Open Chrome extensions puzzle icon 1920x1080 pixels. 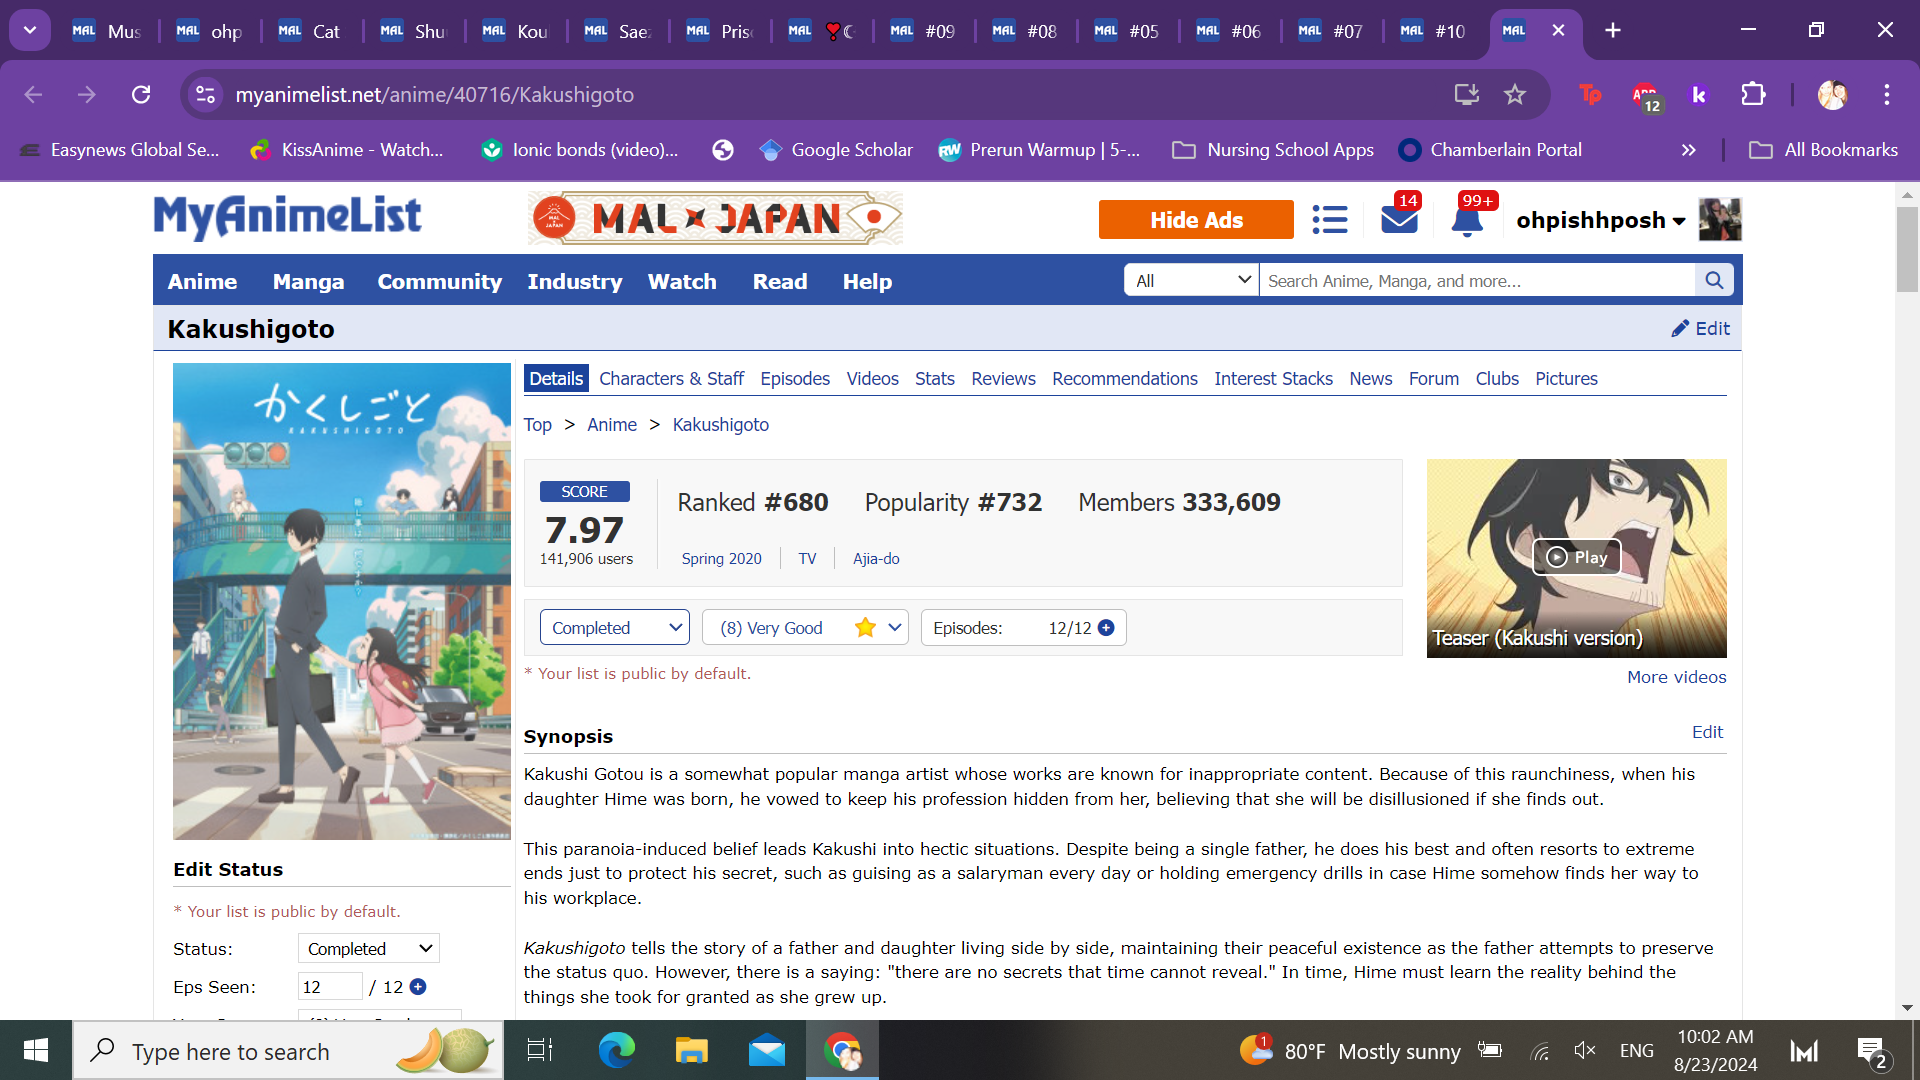[1753, 94]
